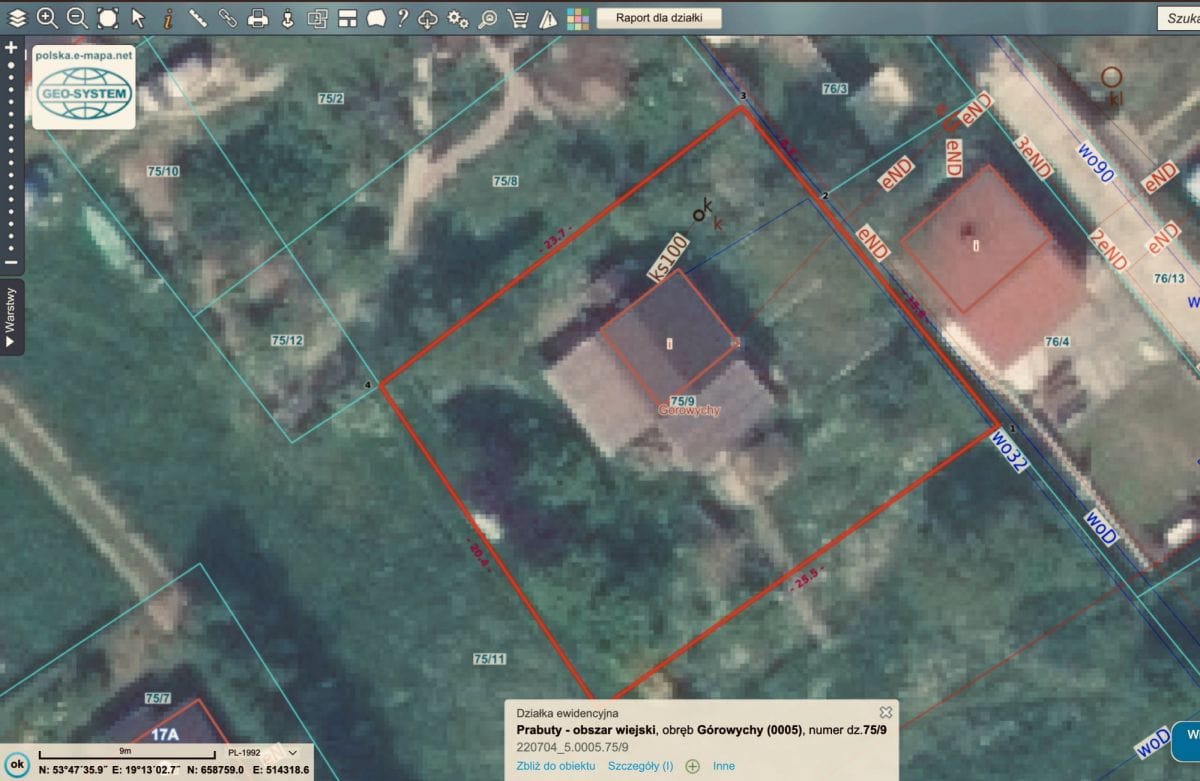Click the Raport dla działki button
1200x781 pixels.
point(659,18)
